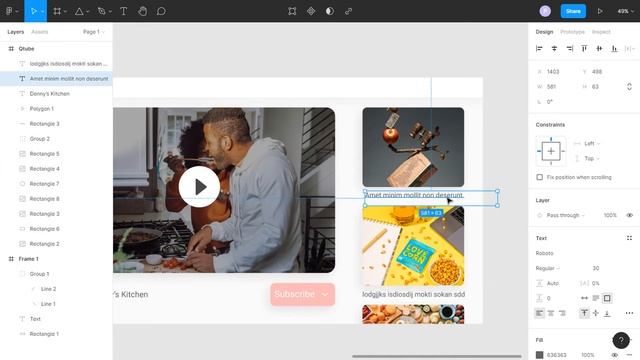Select the Move tool

[x=33, y=11]
